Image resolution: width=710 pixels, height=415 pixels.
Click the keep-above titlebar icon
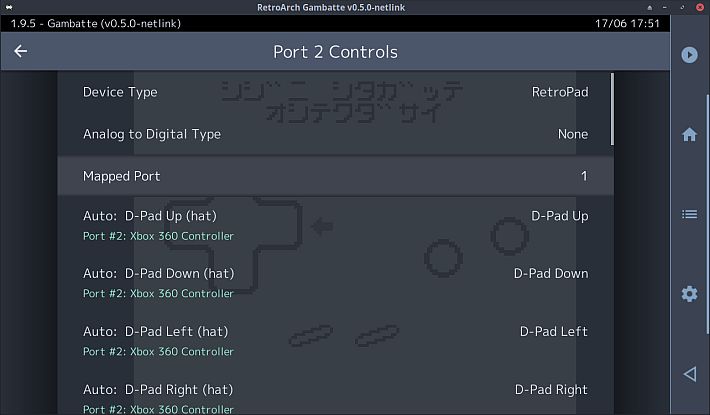(x=650, y=7)
